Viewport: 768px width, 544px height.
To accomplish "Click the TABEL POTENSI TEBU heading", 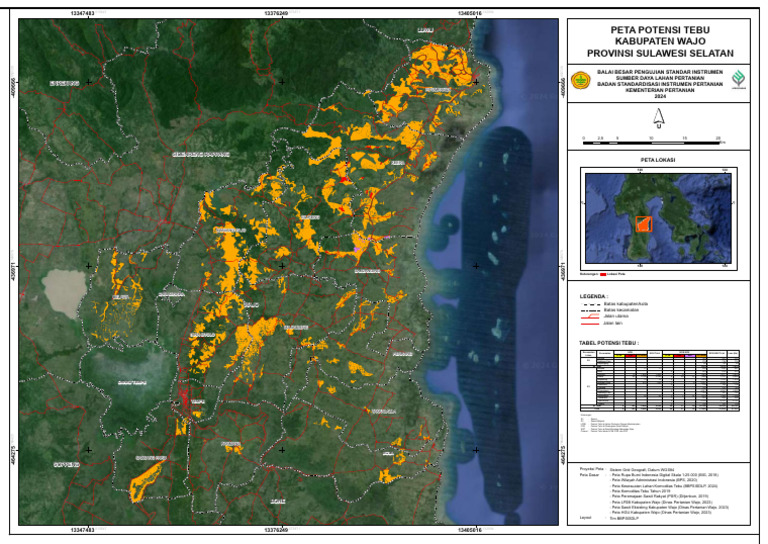I will 609,343.
